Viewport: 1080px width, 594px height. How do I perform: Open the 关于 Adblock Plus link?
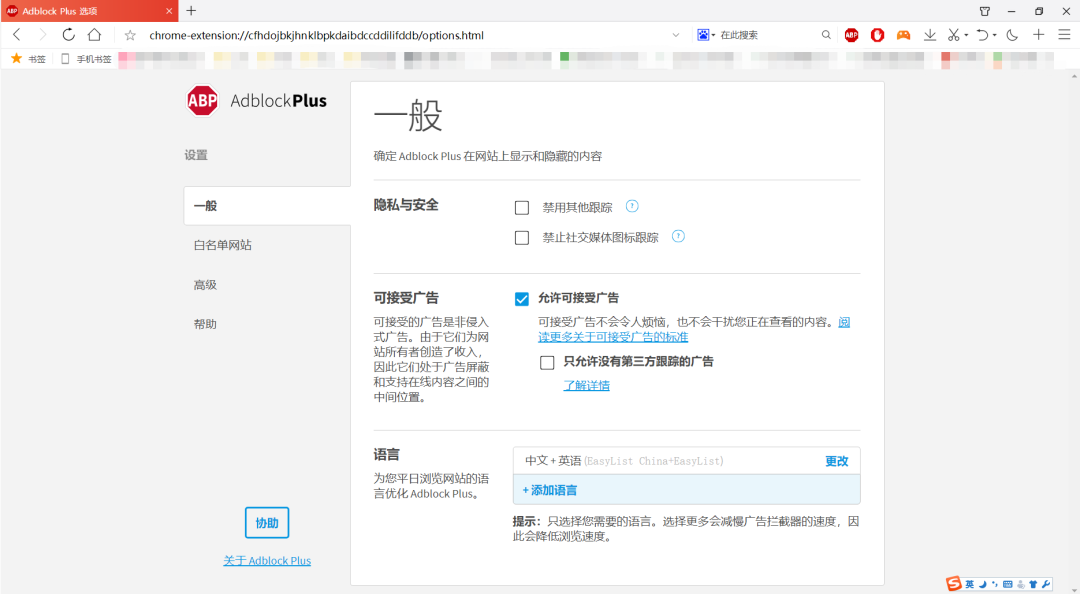pos(267,560)
